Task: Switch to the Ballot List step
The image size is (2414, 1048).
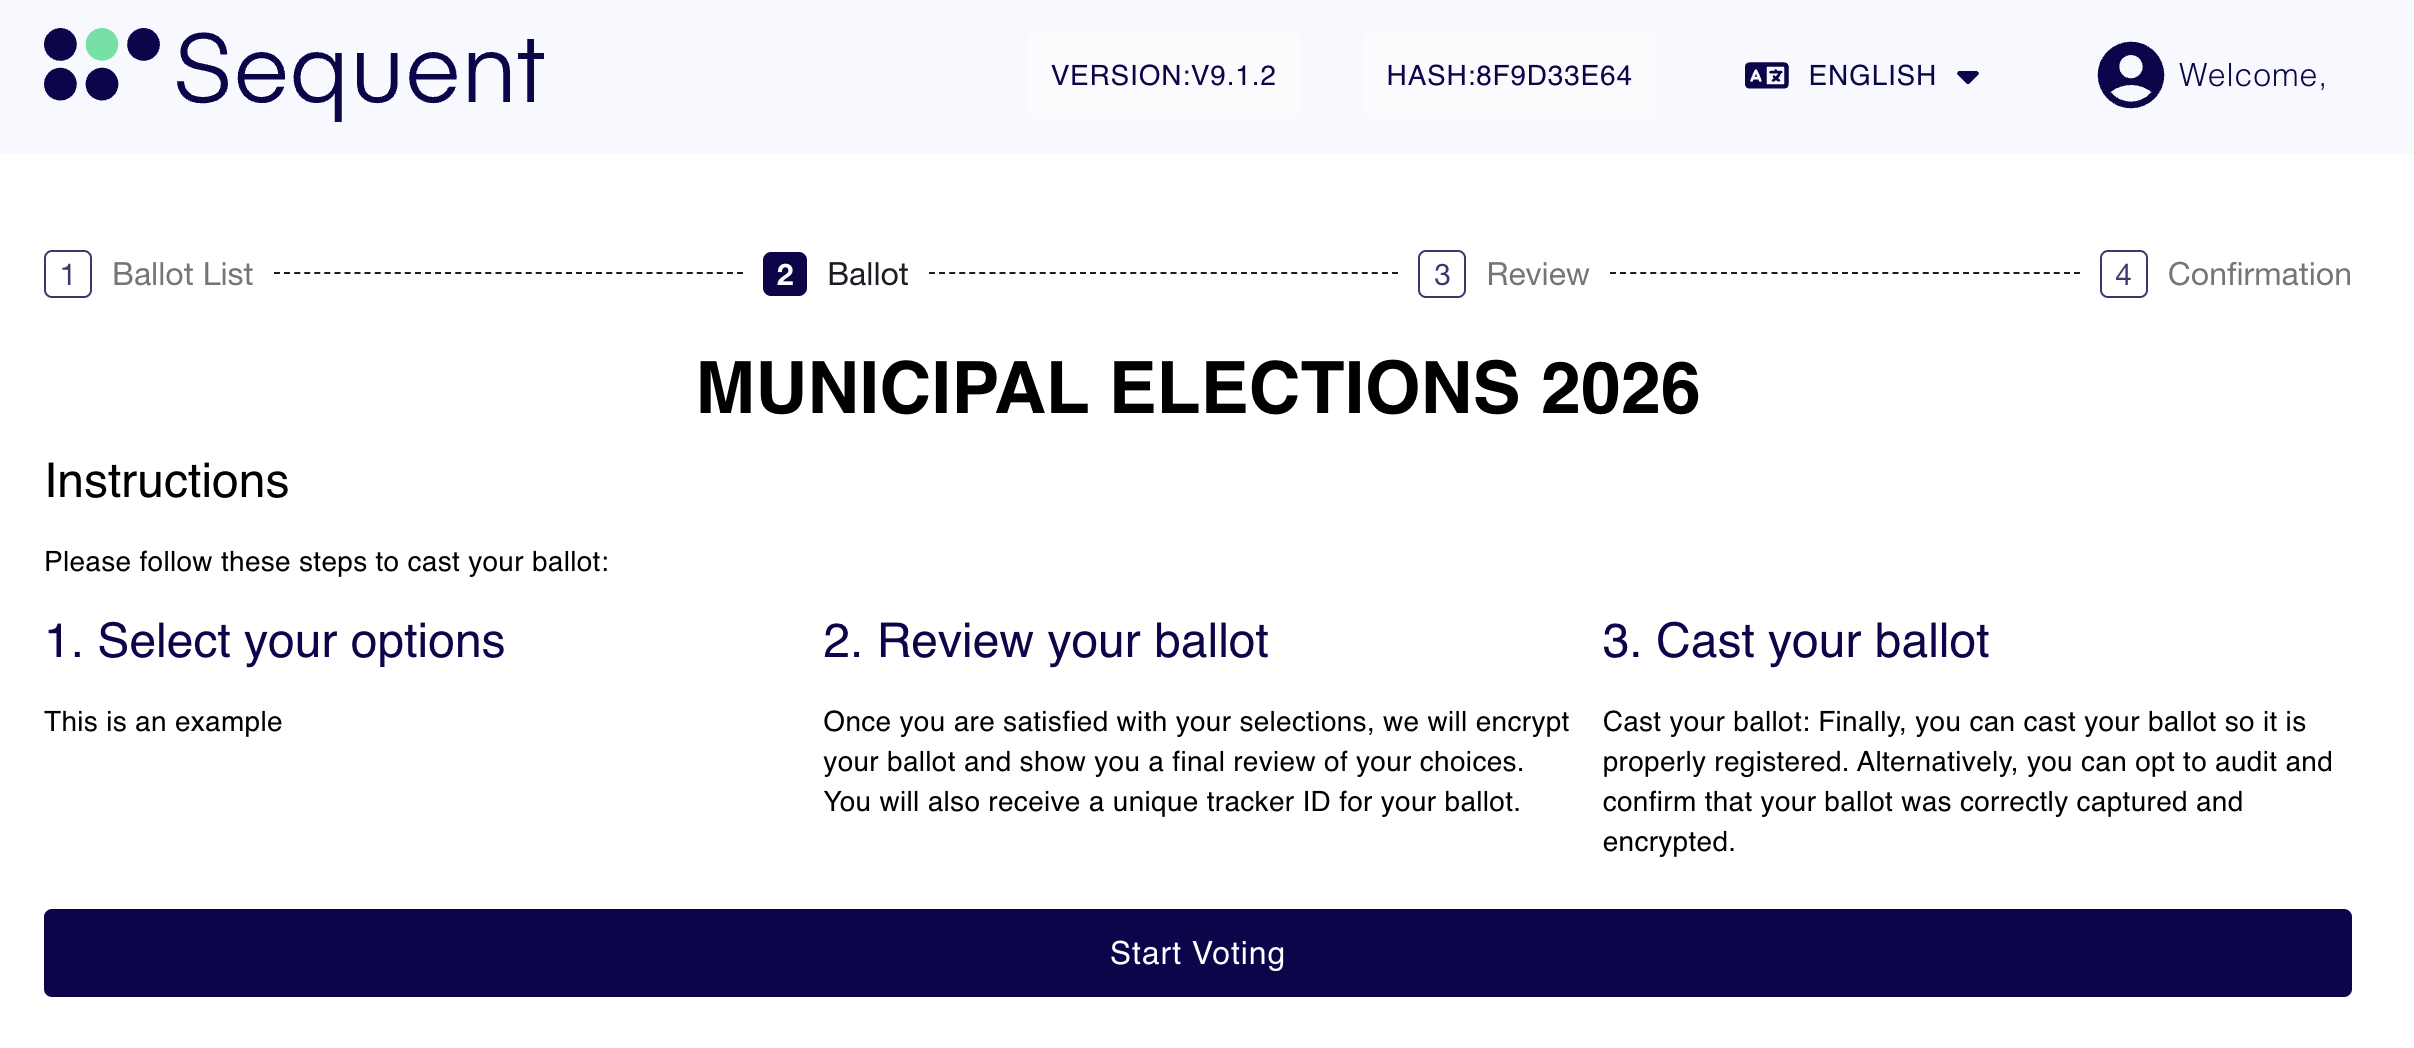Action: pos(183,273)
